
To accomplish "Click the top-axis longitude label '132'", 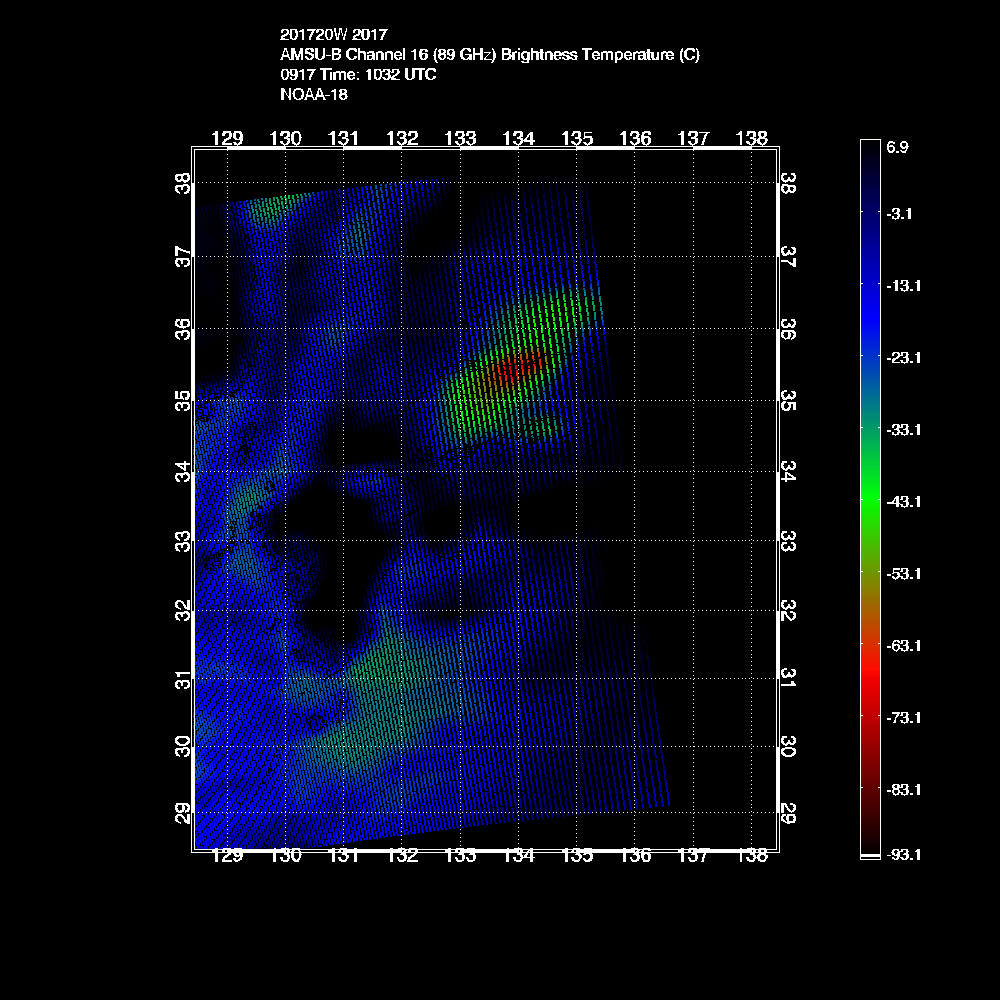I will point(402,138).
